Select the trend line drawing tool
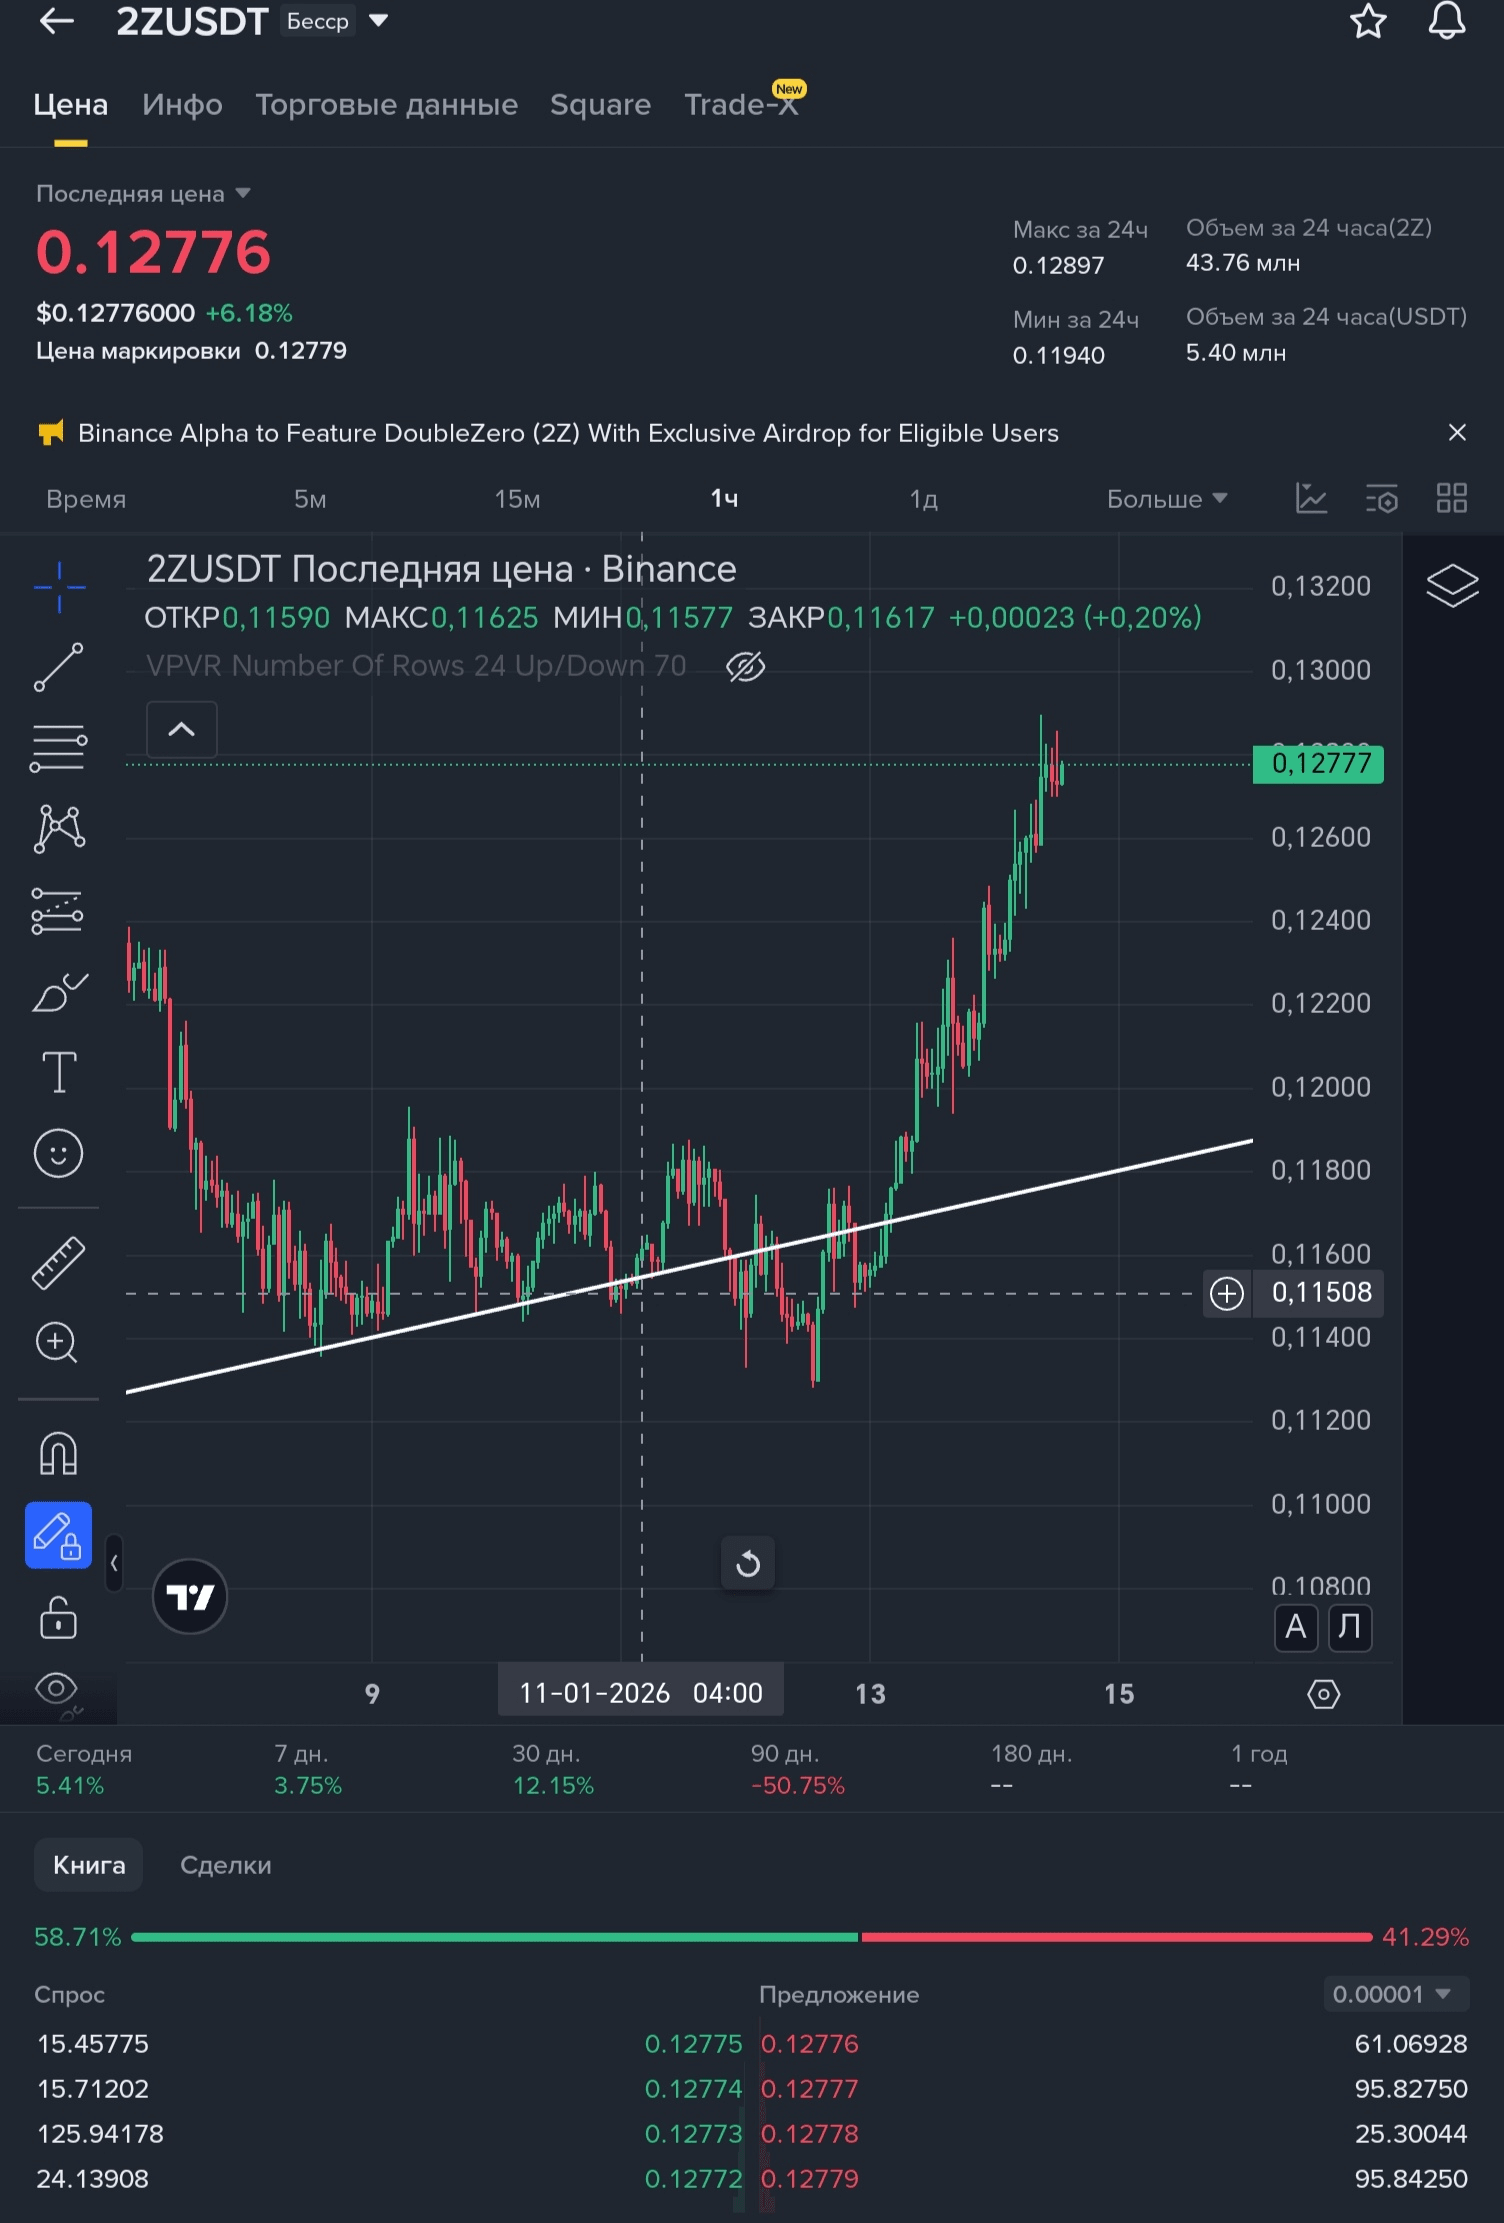This screenshot has width=1504, height=2223. (x=59, y=668)
